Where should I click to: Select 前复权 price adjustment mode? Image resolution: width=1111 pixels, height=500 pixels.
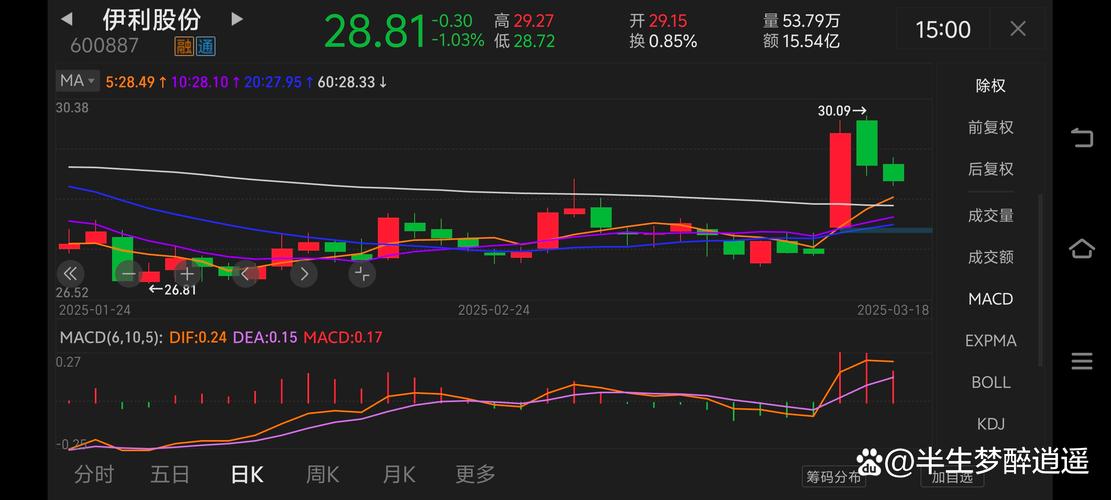[x=990, y=128]
